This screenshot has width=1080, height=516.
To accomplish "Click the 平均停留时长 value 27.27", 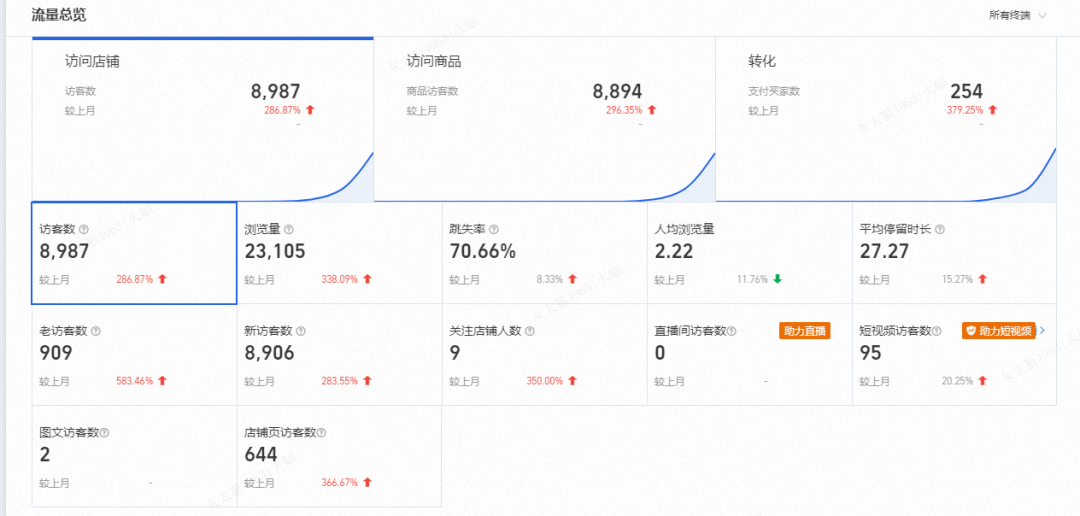I will click(884, 252).
